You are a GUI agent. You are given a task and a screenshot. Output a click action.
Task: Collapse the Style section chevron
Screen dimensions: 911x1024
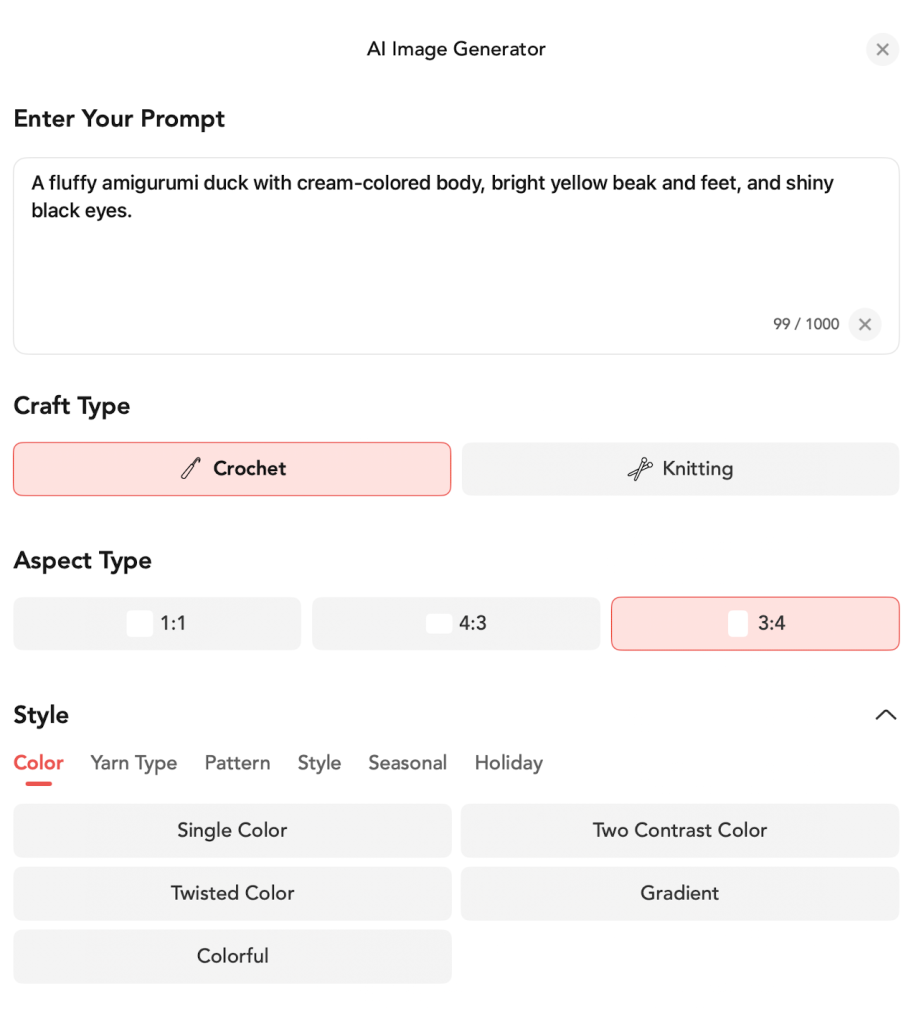[885, 715]
